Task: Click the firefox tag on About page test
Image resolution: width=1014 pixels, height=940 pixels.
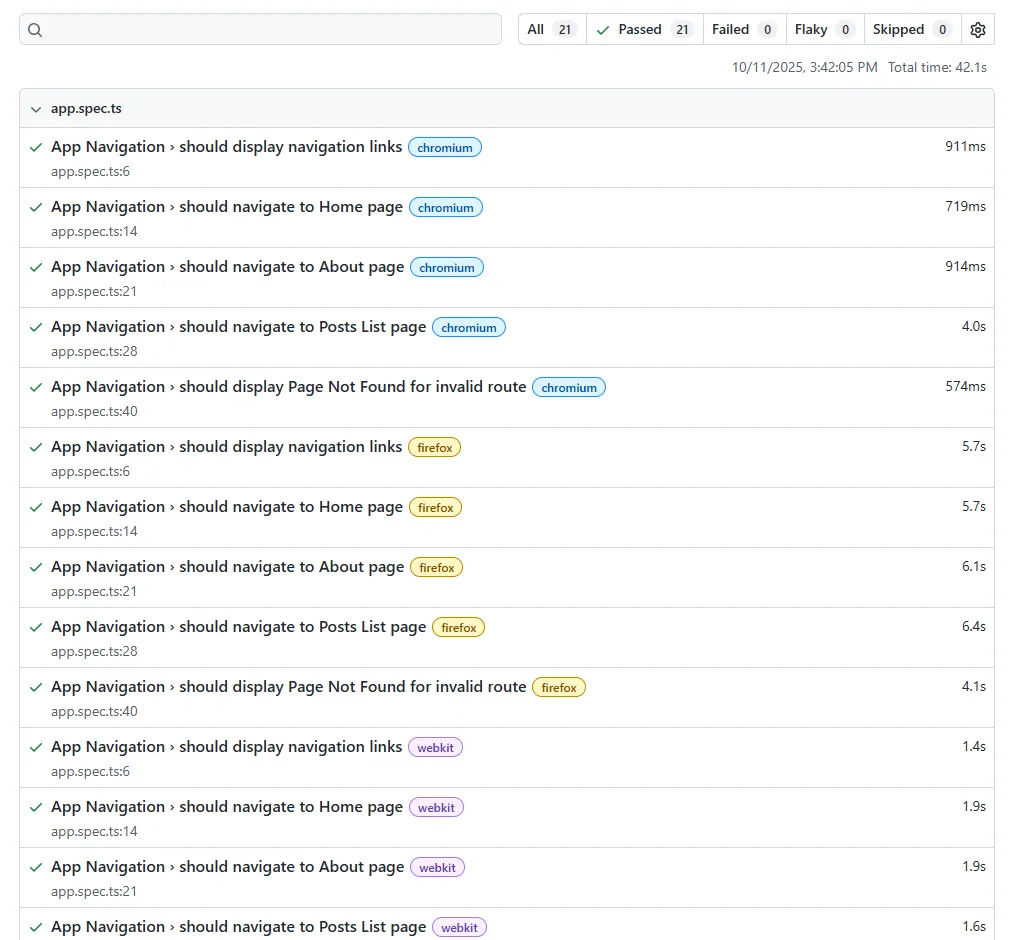Action: coord(437,568)
